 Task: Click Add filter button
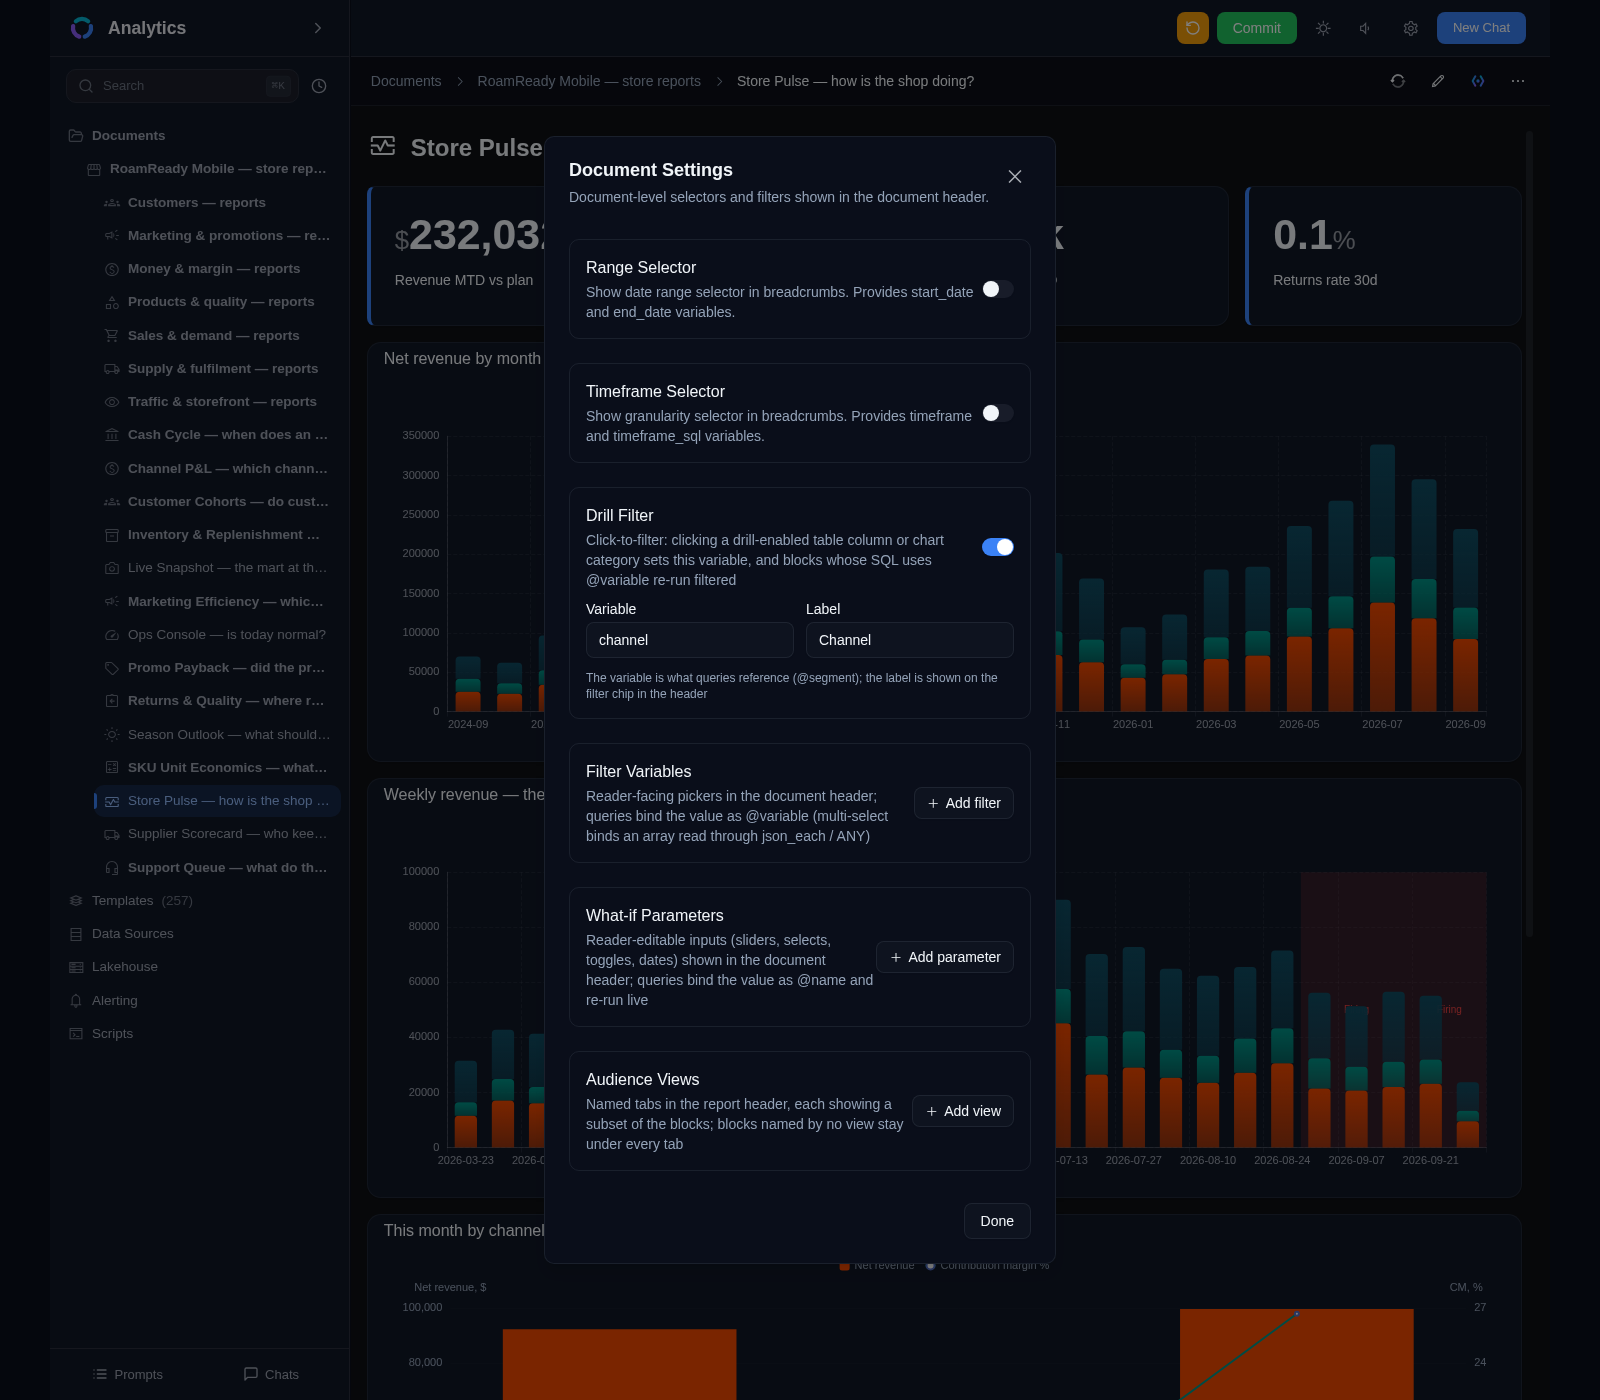tap(964, 803)
